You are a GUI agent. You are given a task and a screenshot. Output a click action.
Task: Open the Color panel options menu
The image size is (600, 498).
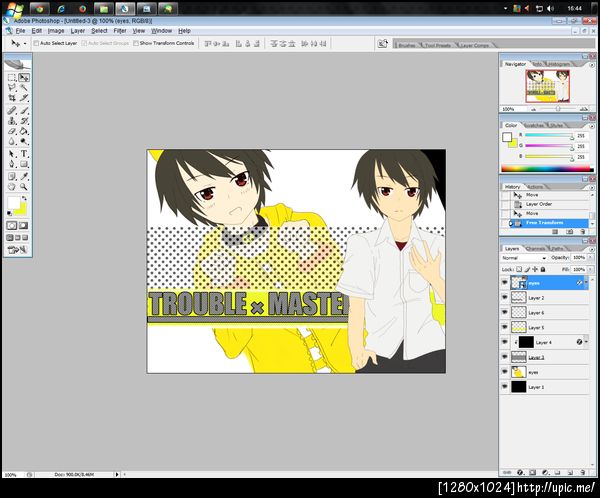click(592, 126)
